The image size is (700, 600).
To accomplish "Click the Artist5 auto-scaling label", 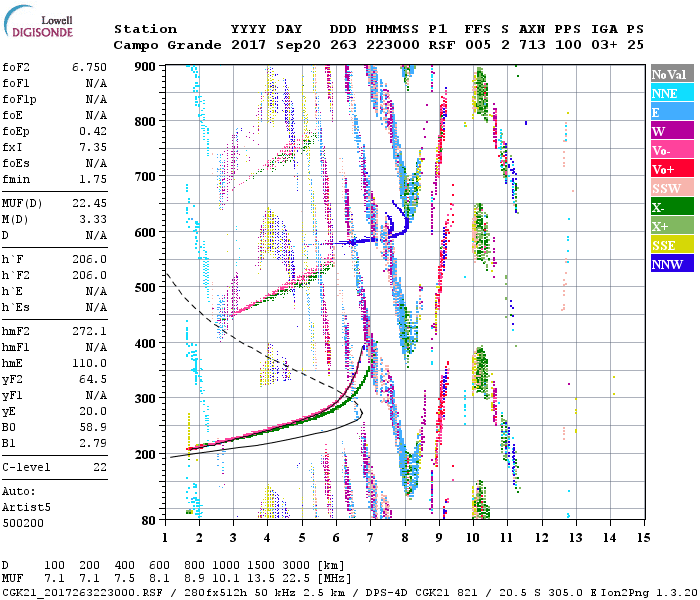I will tap(29, 507).
